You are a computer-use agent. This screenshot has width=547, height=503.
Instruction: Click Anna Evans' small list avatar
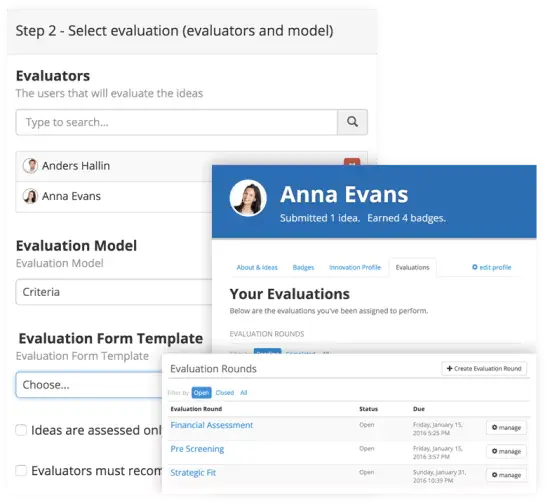tap(30, 196)
